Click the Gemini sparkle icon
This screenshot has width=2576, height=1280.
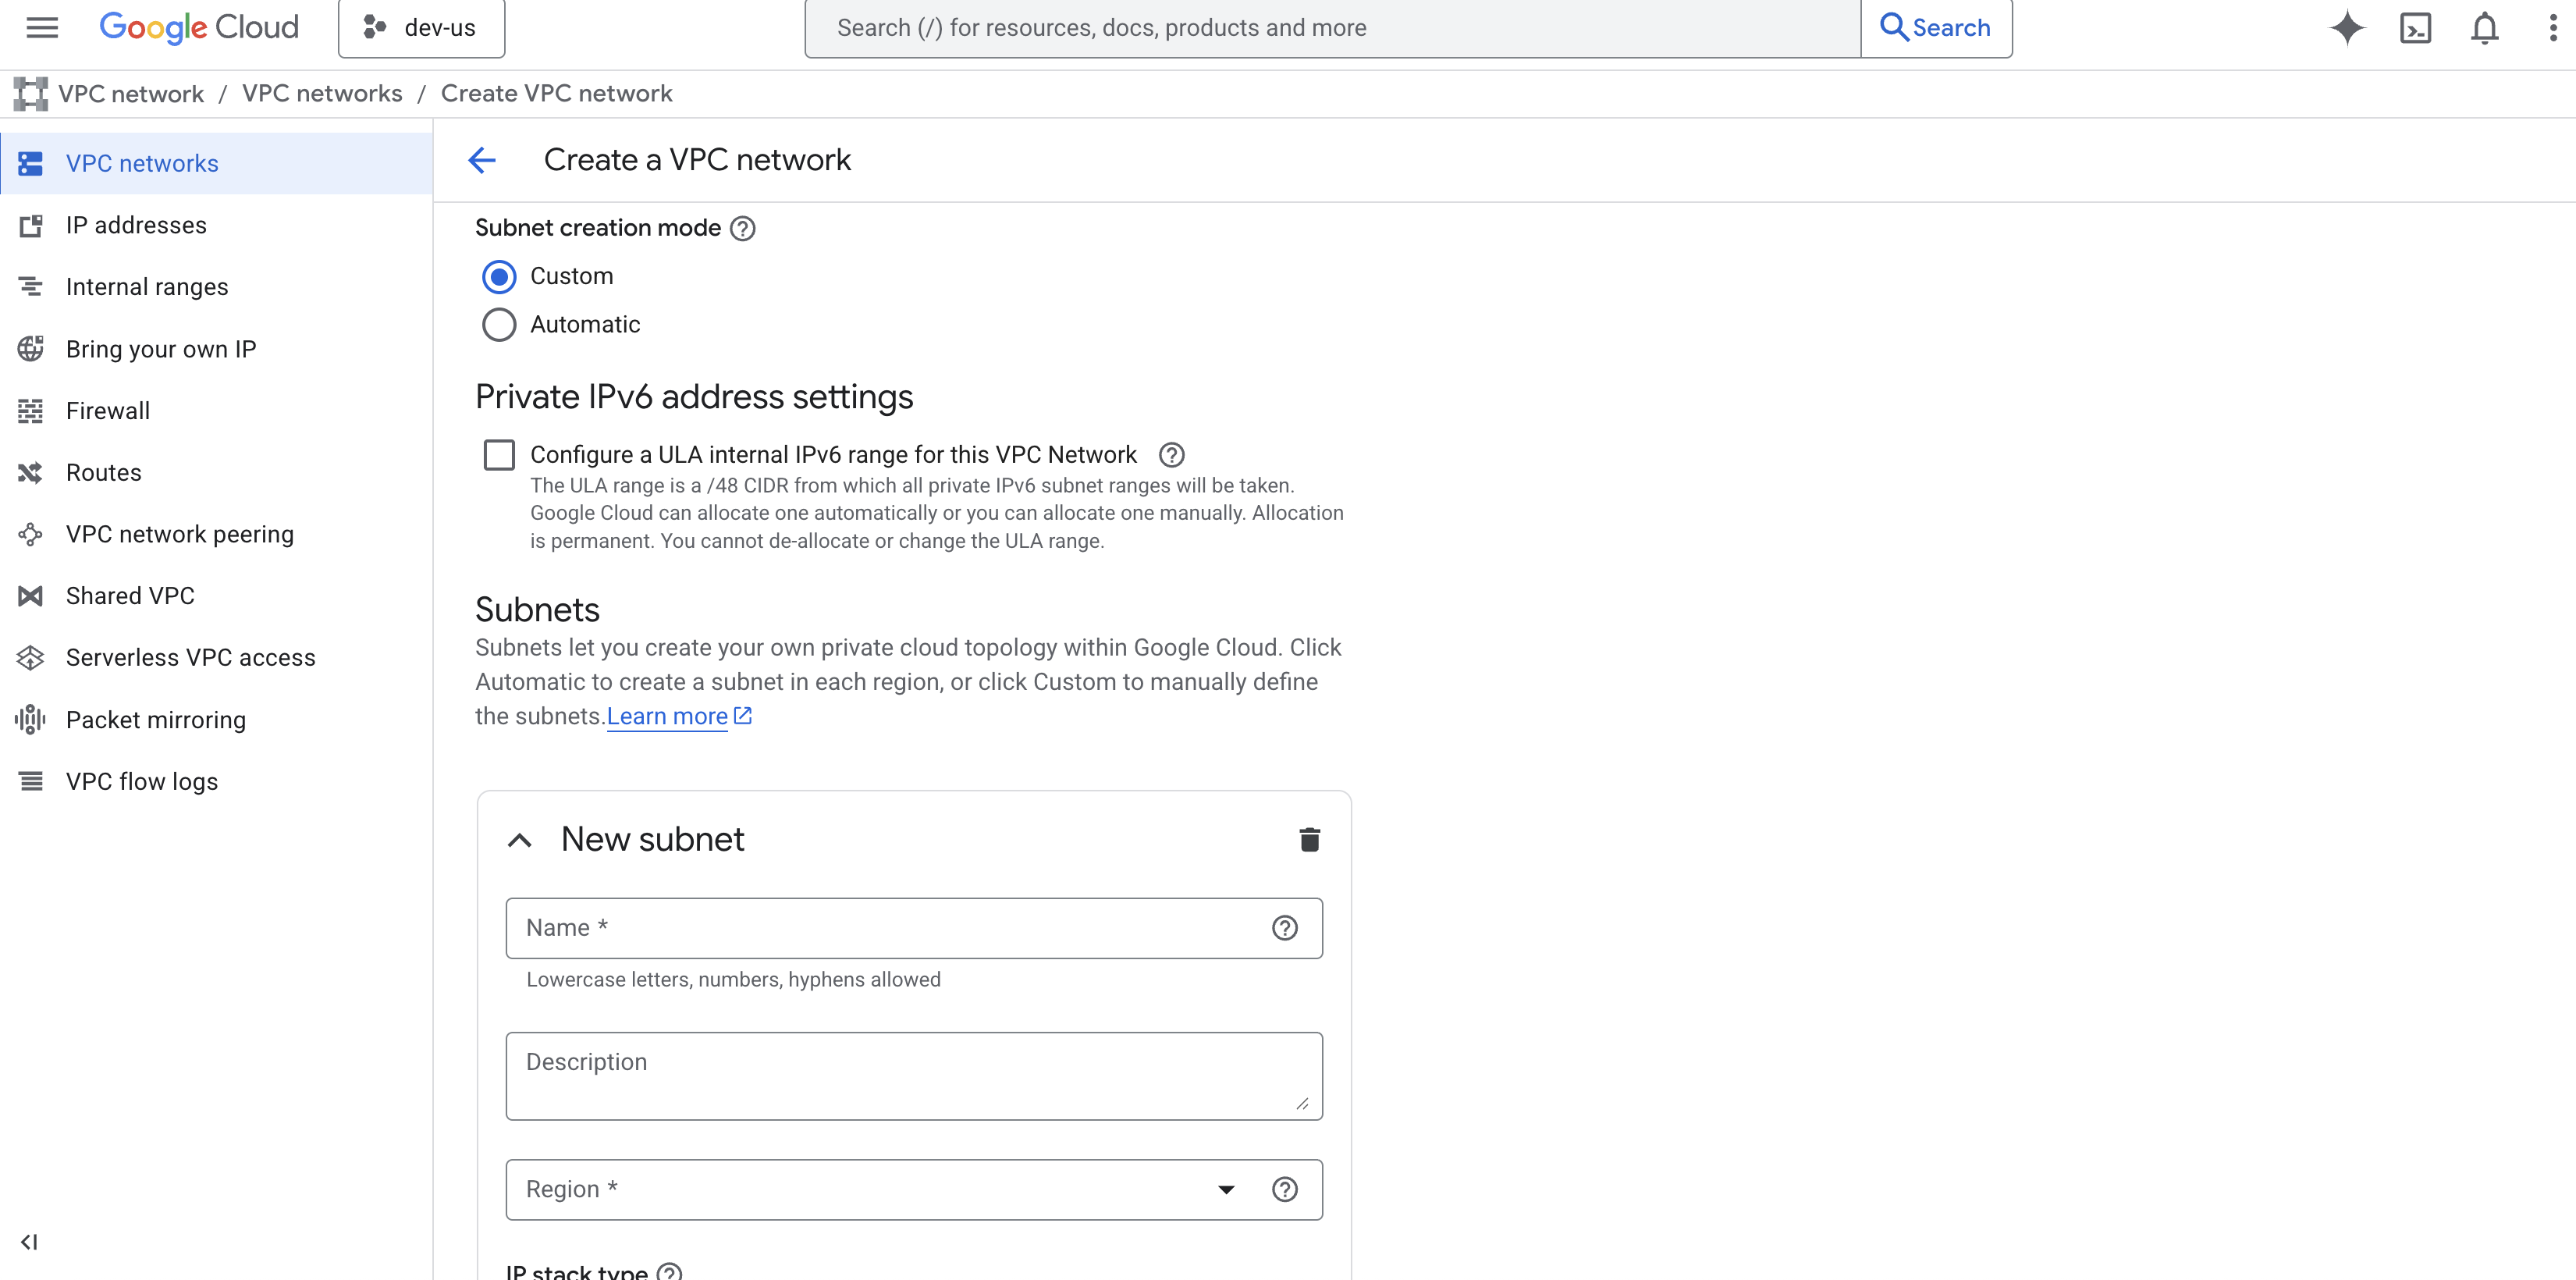(x=2346, y=27)
